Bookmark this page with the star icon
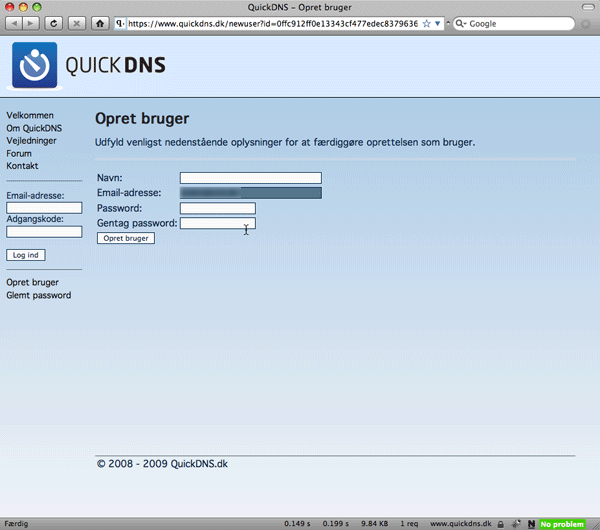600x530 pixels. click(426, 24)
